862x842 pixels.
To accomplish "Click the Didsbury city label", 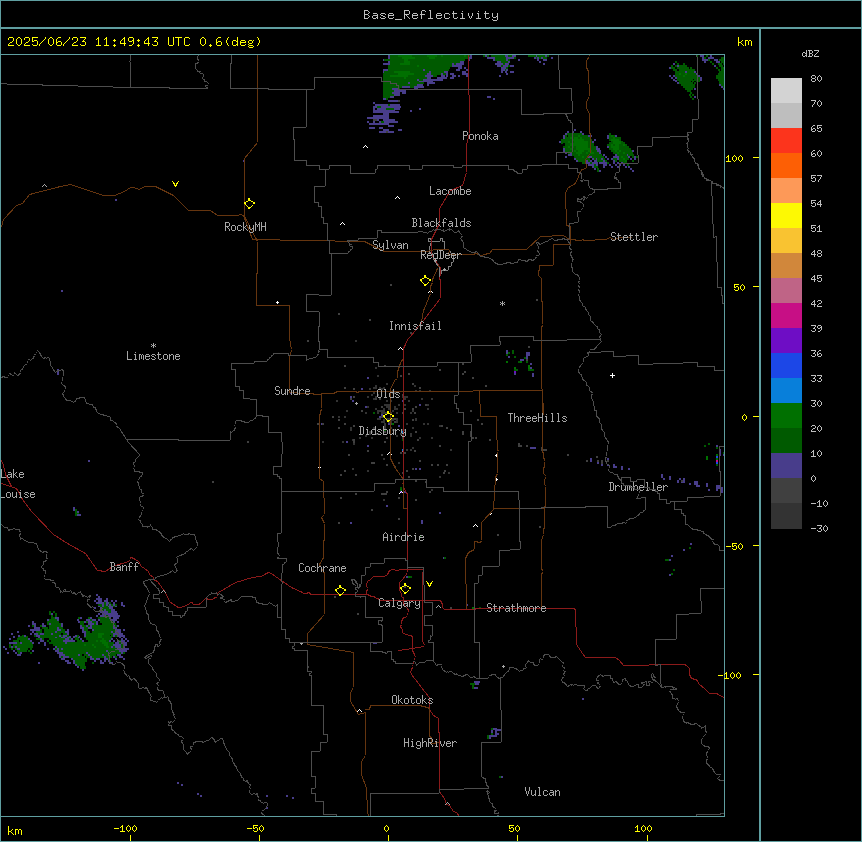I will point(383,431).
